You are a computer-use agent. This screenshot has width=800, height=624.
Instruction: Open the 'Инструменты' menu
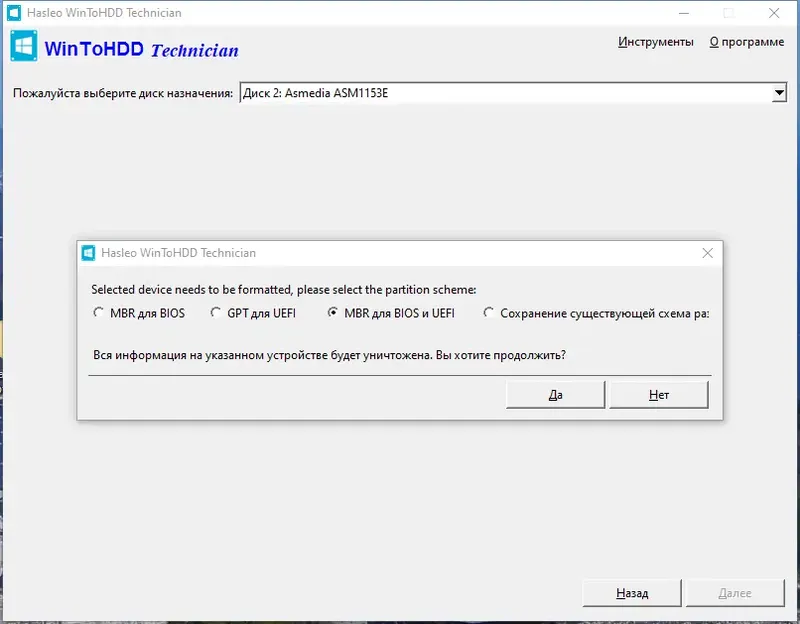(x=656, y=42)
